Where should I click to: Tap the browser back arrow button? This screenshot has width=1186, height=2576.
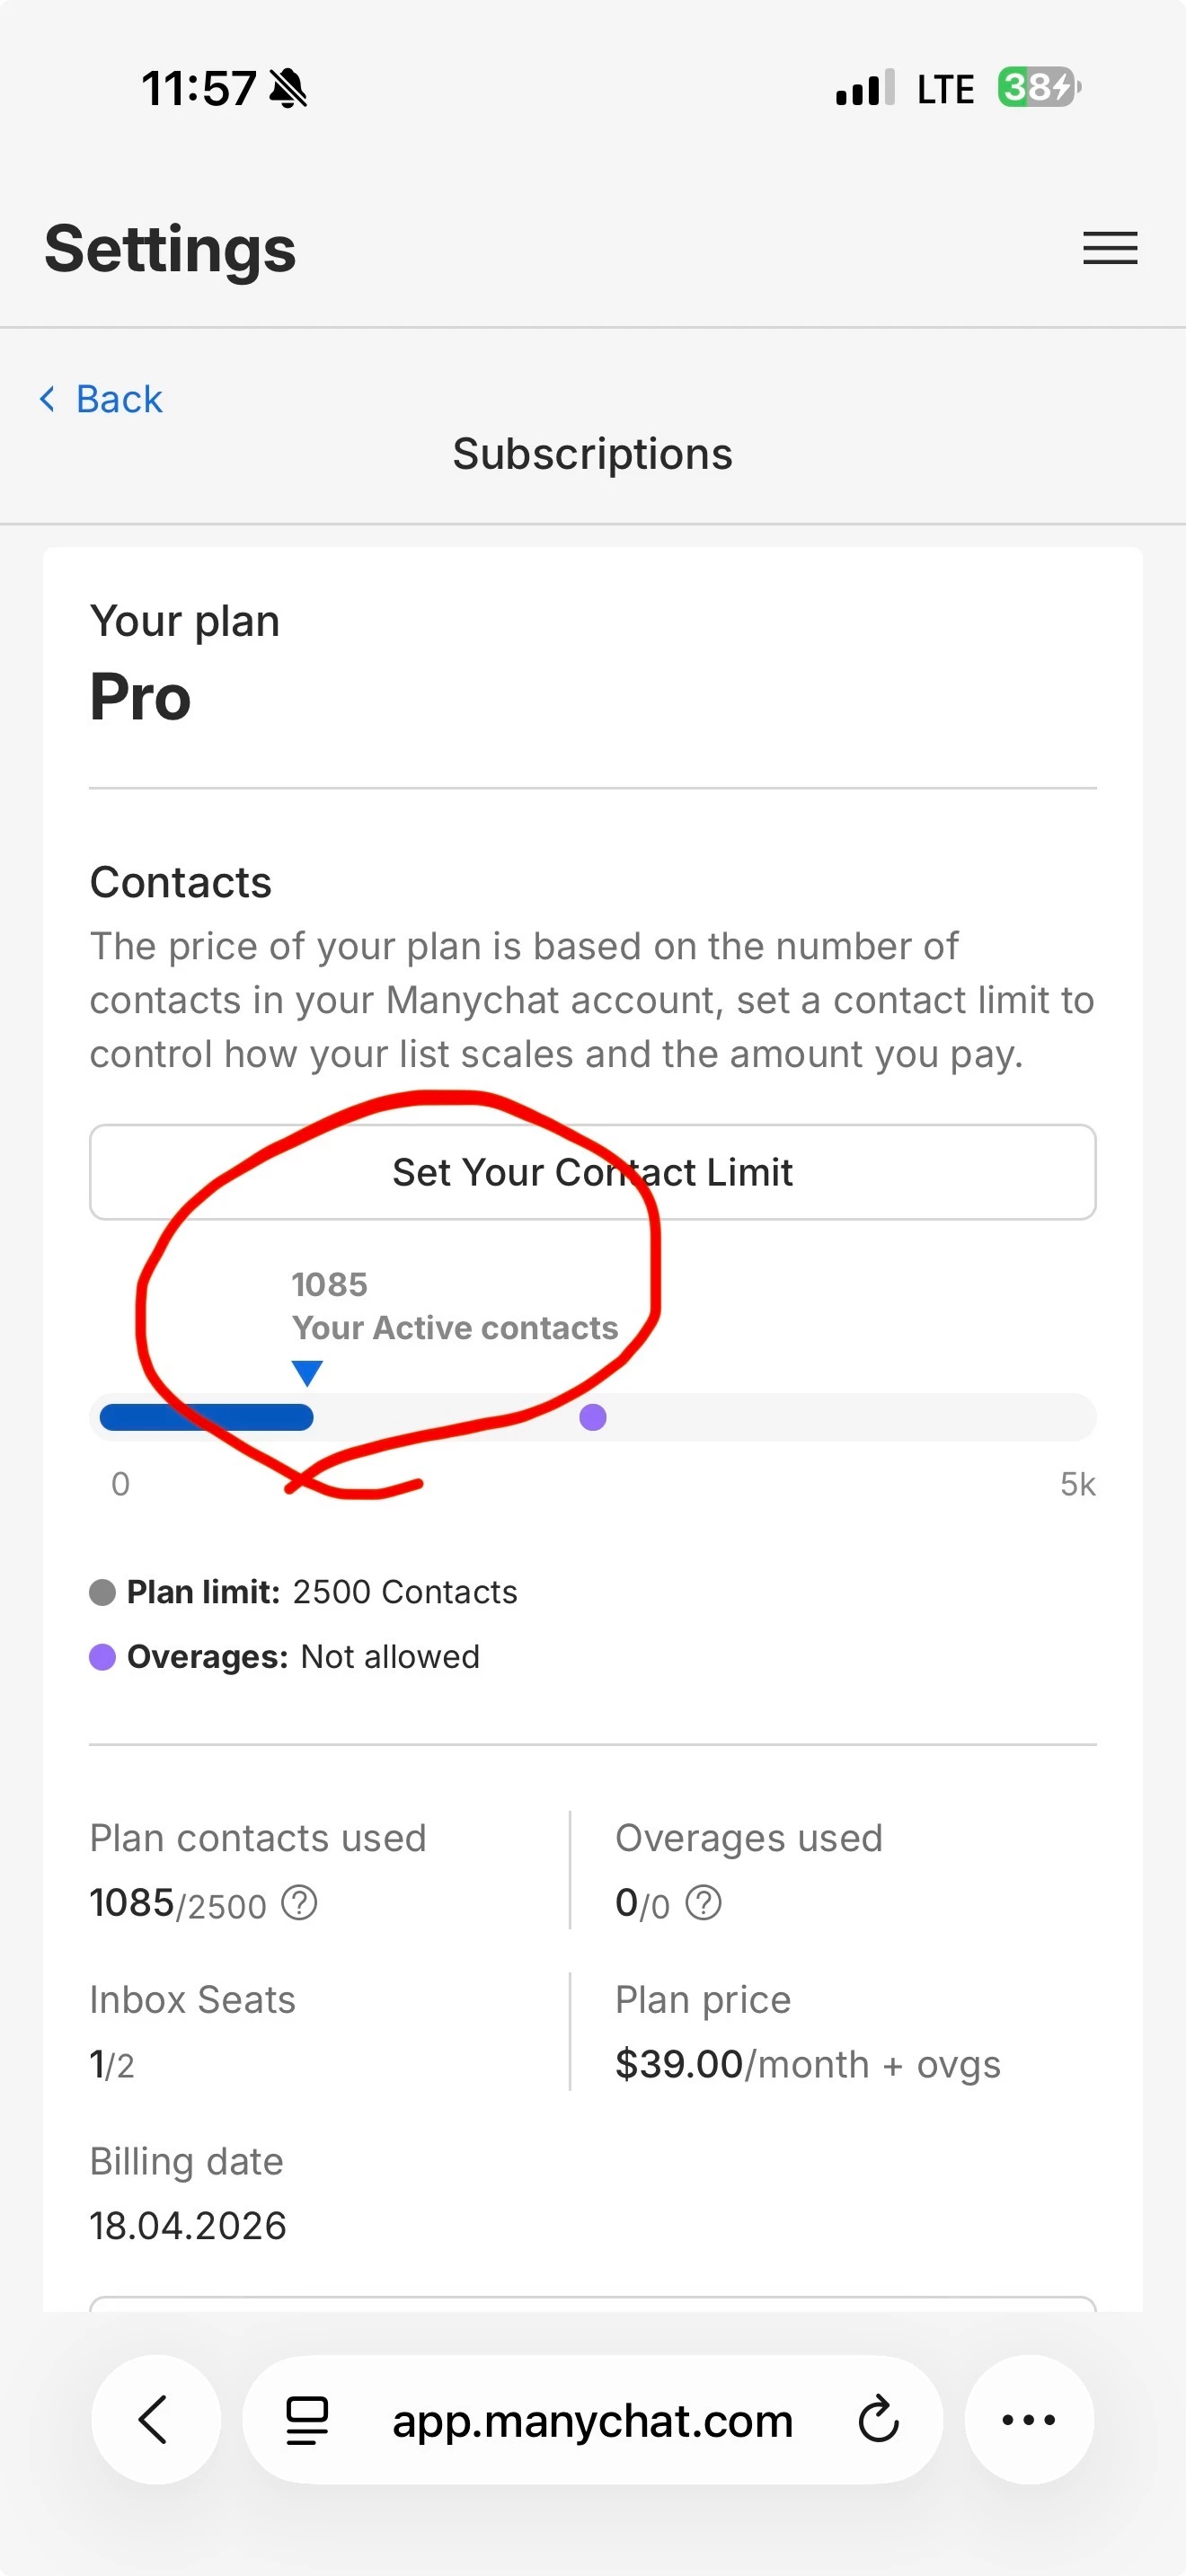[155, 2420]
